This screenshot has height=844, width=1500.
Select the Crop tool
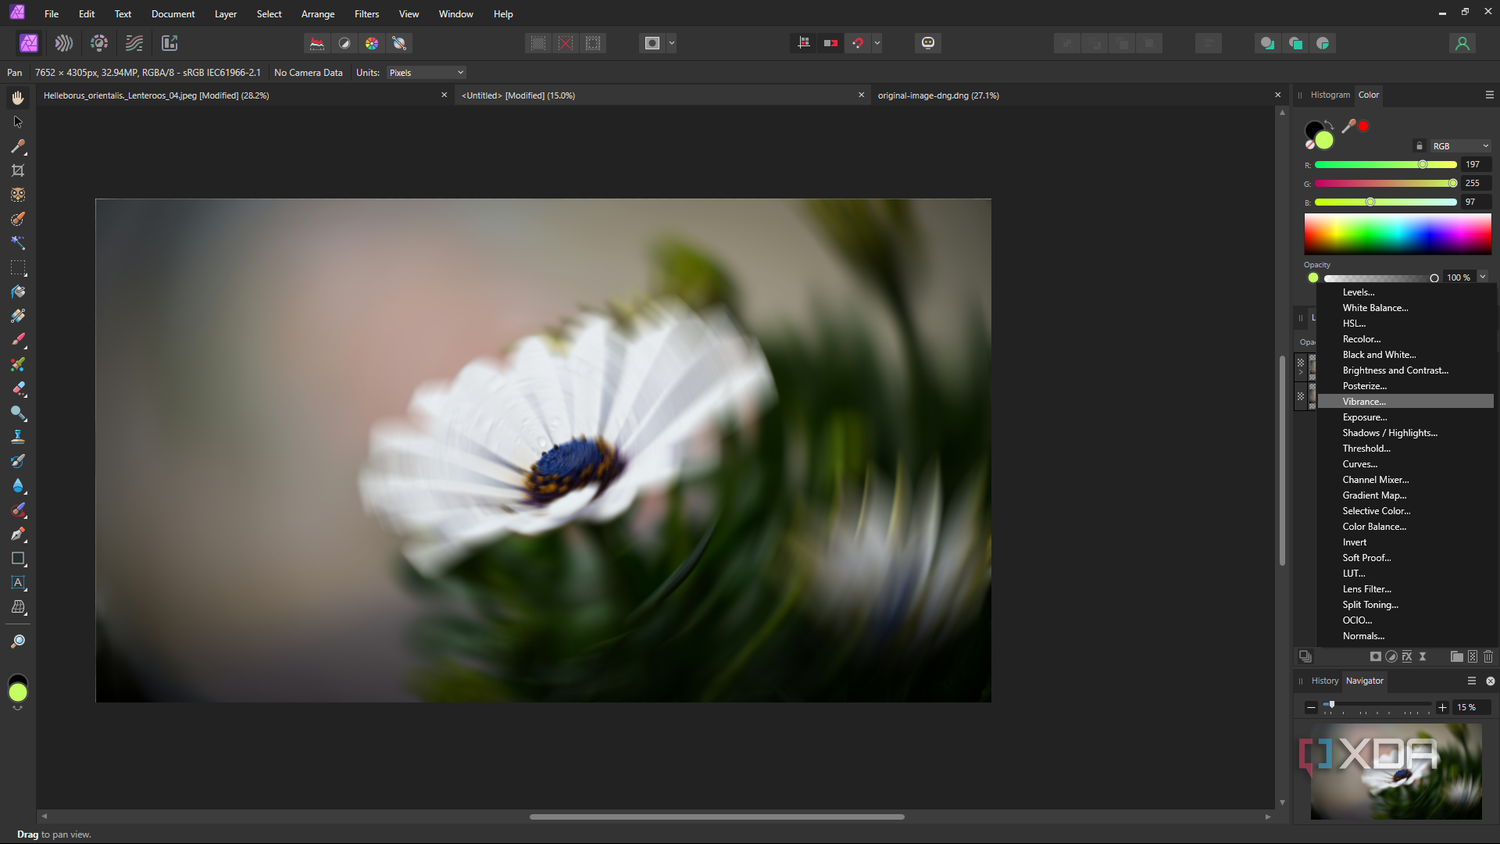(18, 171)
